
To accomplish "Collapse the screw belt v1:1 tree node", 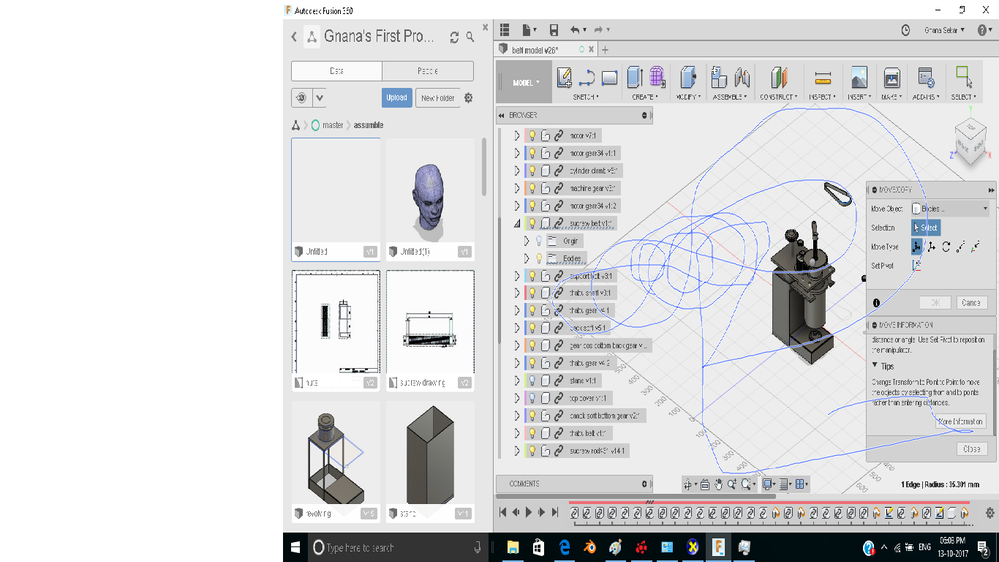I will click(x=517, y=223).
